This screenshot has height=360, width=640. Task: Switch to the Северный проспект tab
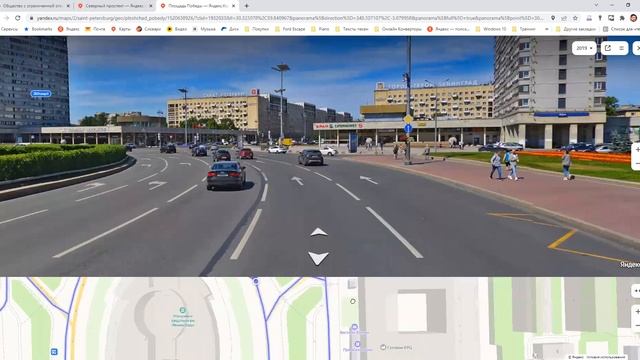115,6
